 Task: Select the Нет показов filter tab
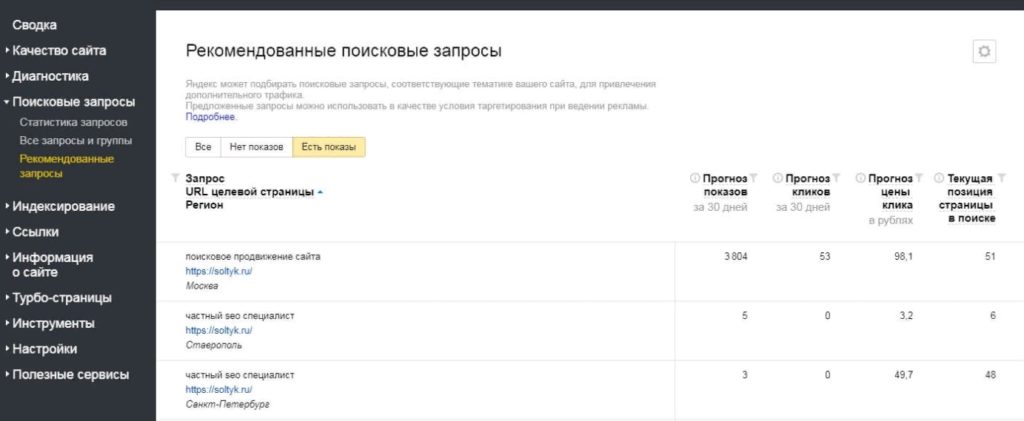[x=257, y=148]
